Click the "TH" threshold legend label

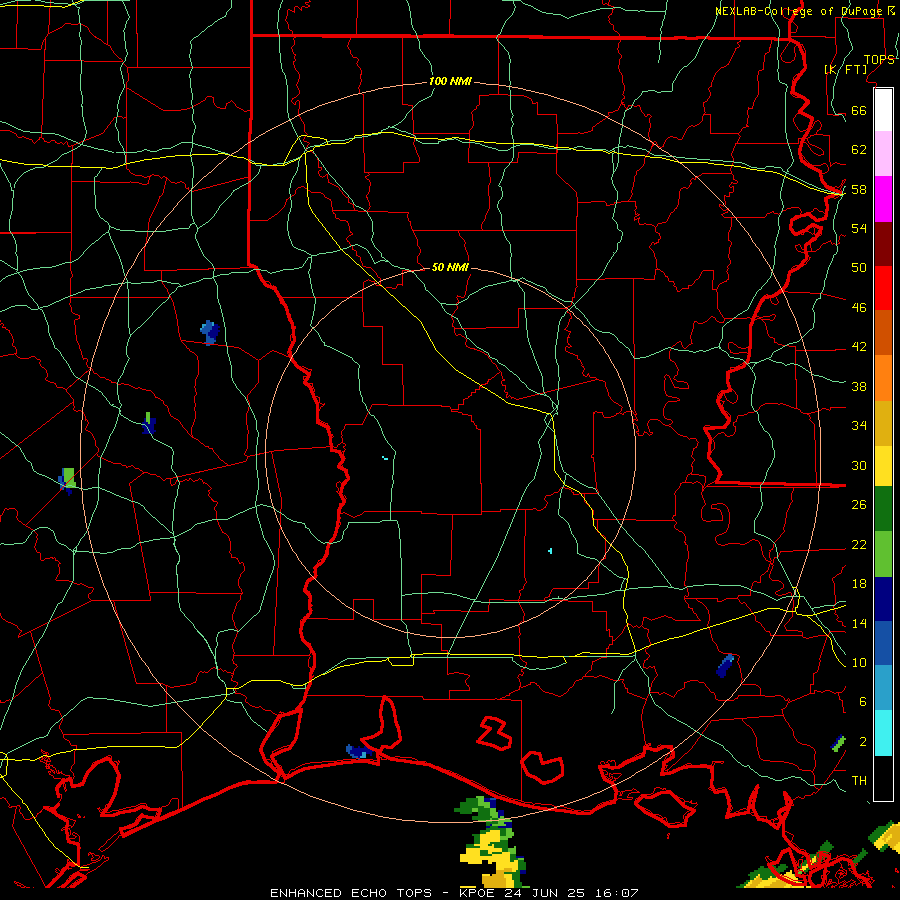pos(859,781)
